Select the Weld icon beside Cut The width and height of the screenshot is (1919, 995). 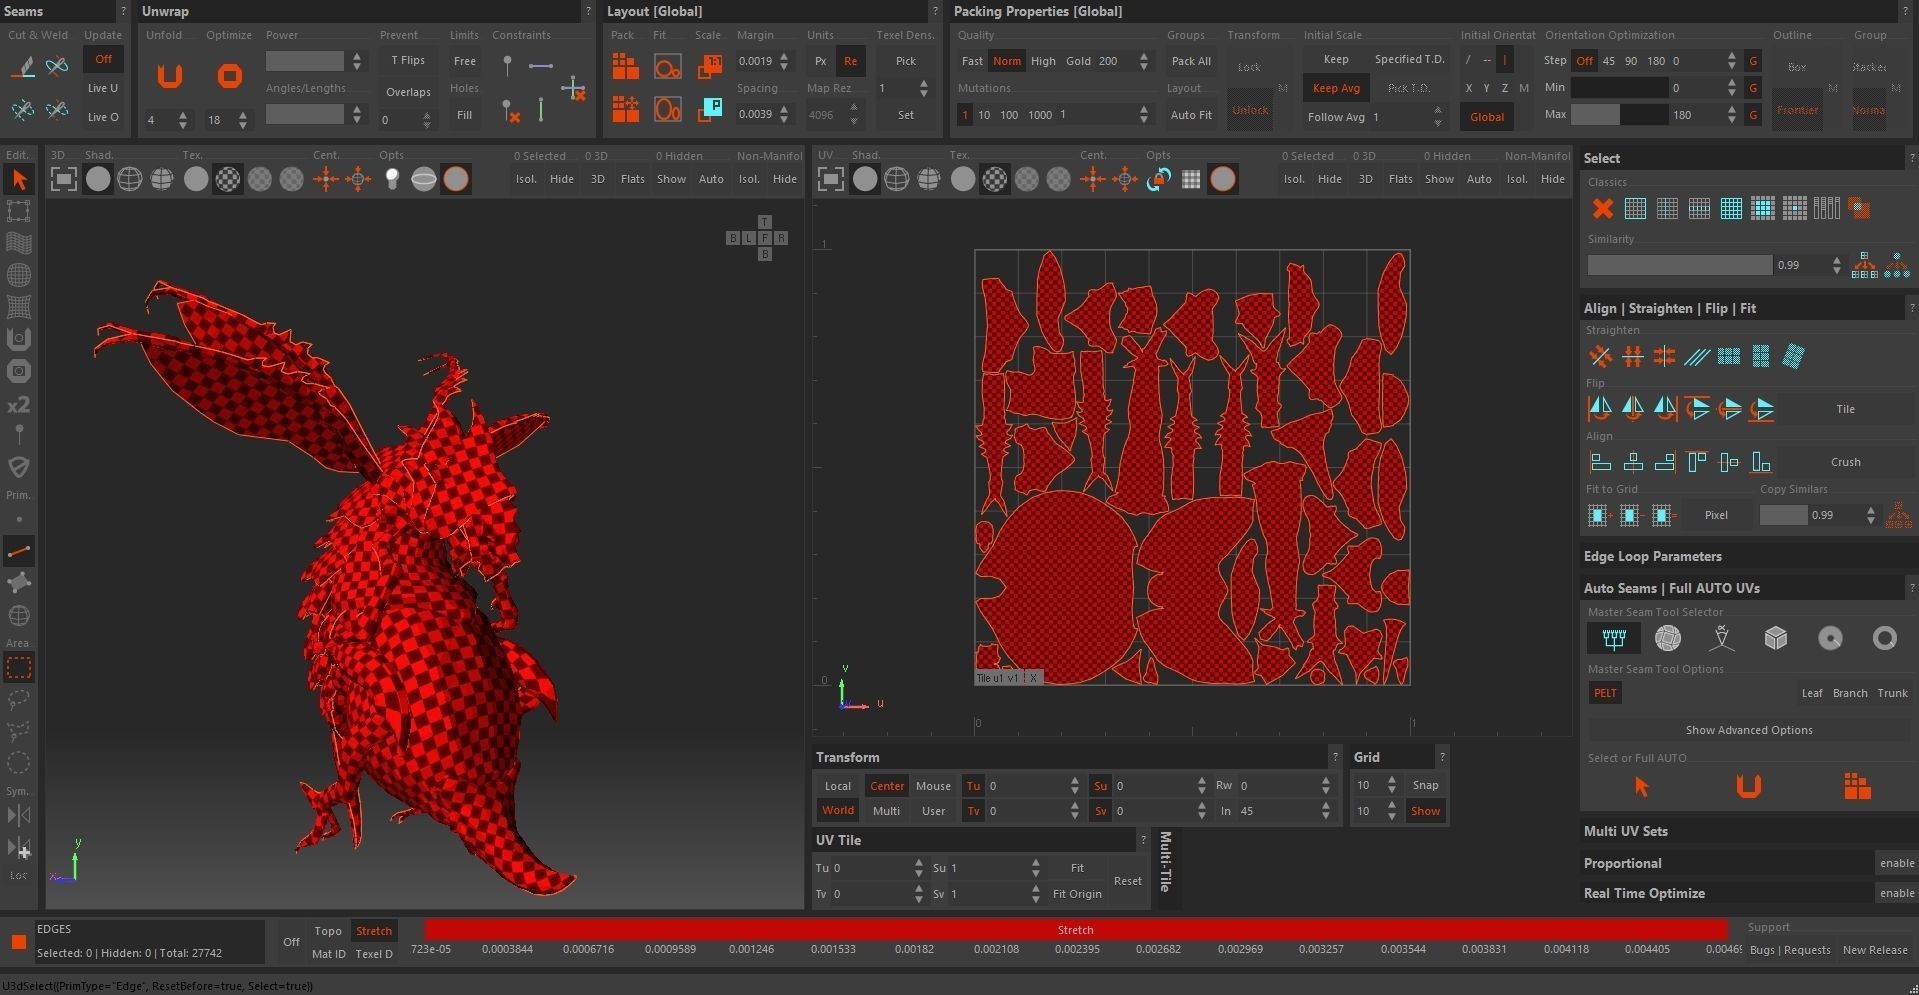[x=57, y=67]
